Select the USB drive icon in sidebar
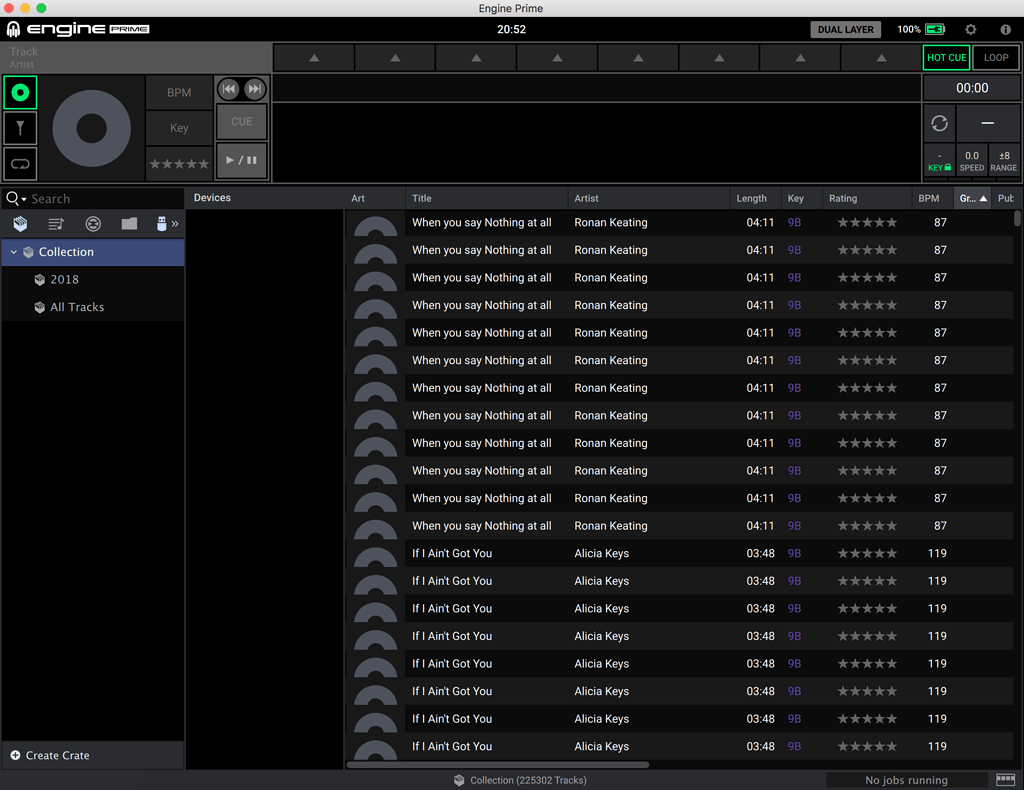1024x790 pixels. point(163,224)
